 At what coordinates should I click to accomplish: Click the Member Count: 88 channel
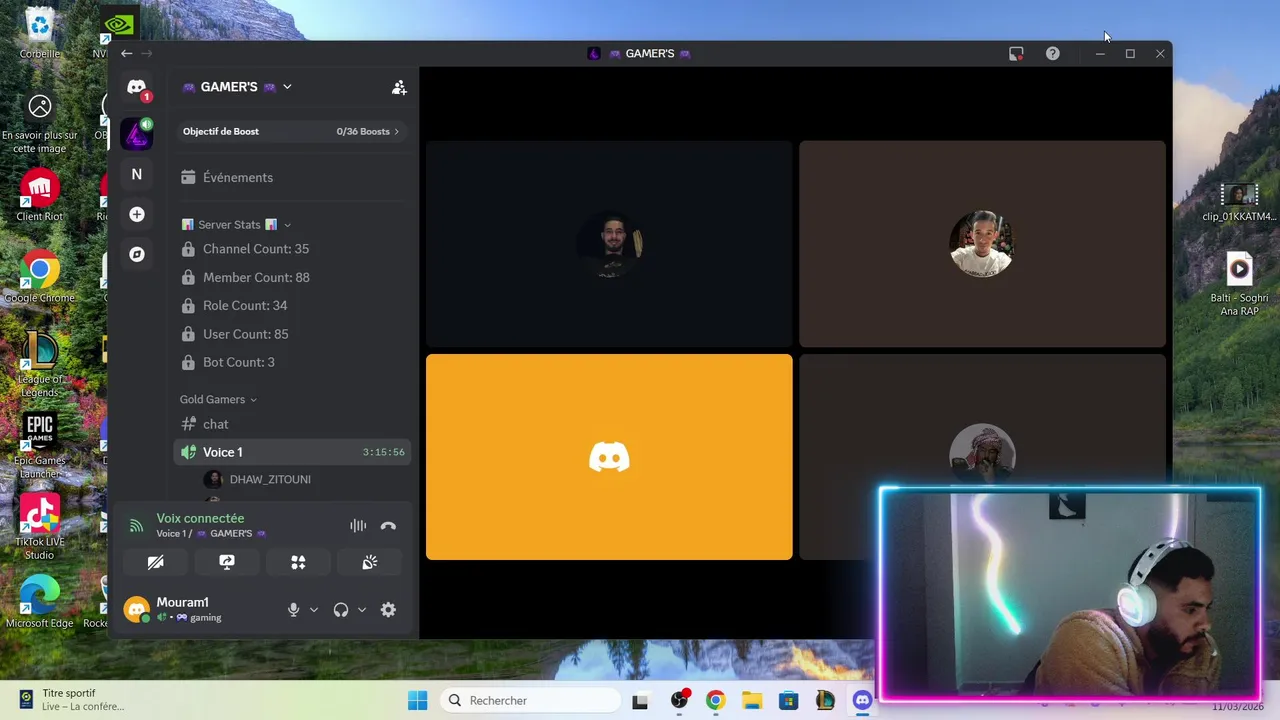click(290, 277)
